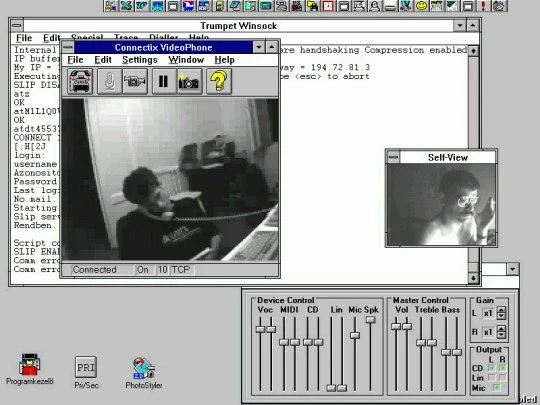
Task: Click the Spk slider handle at top
Action: tap(371, 320)
